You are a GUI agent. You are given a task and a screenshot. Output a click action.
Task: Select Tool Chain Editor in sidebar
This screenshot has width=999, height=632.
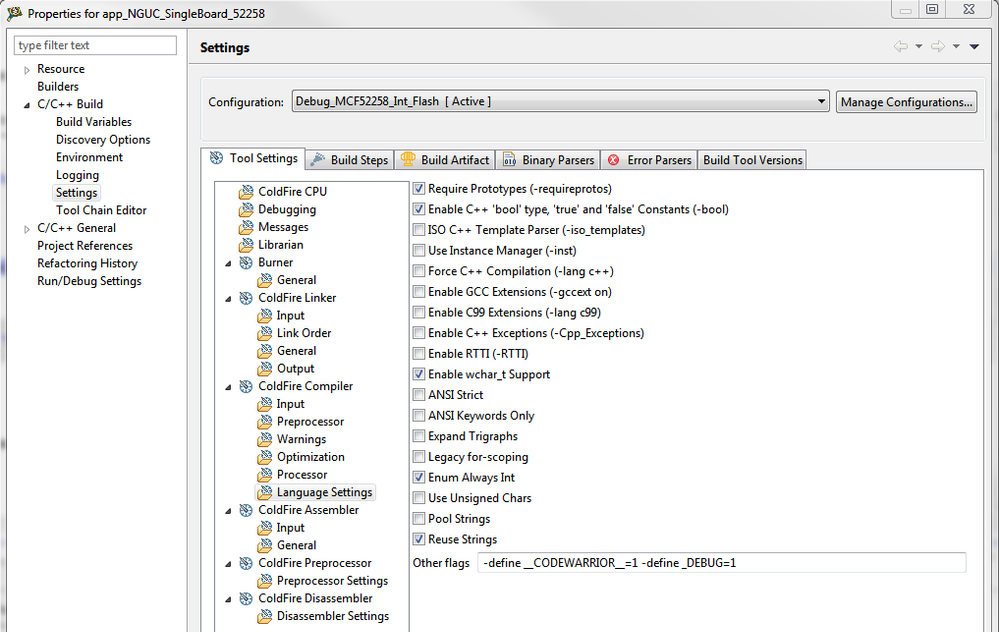click(101, 210)
